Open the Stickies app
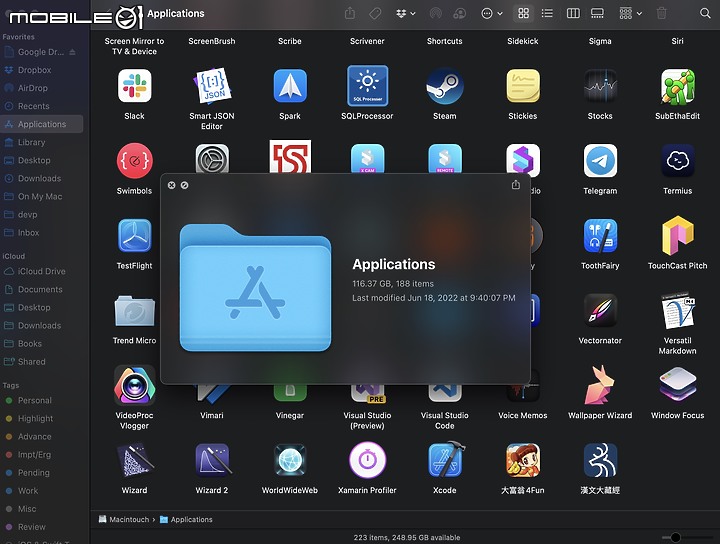Image resolution: width=720 pixels, height=544 pixels. pos(523,86)
